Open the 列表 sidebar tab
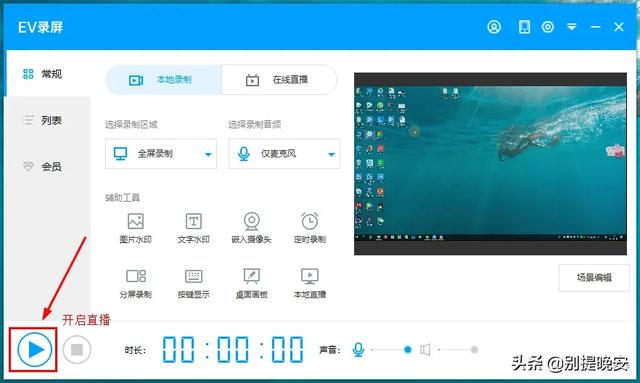This screenshot has width=640, height=383. tap(48, 120)
